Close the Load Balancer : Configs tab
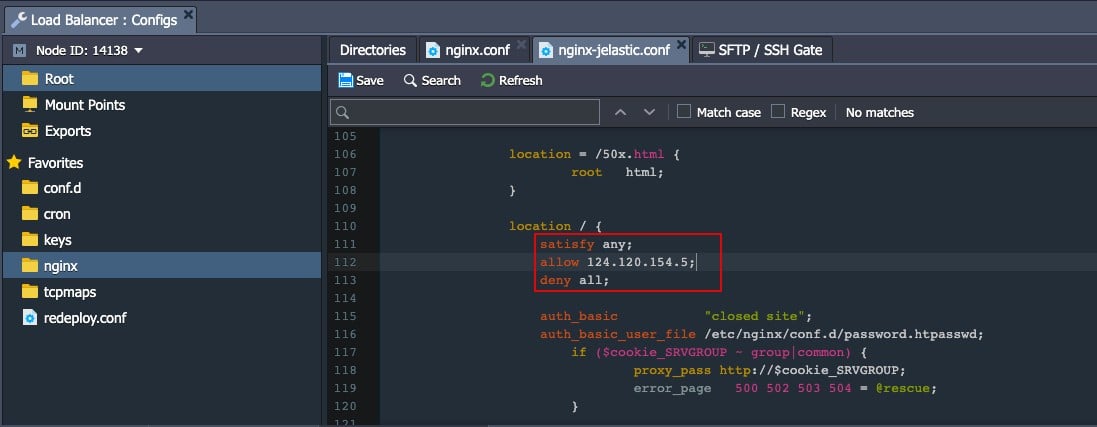Viewport: 1097px width, 427px height. [188, 14]
